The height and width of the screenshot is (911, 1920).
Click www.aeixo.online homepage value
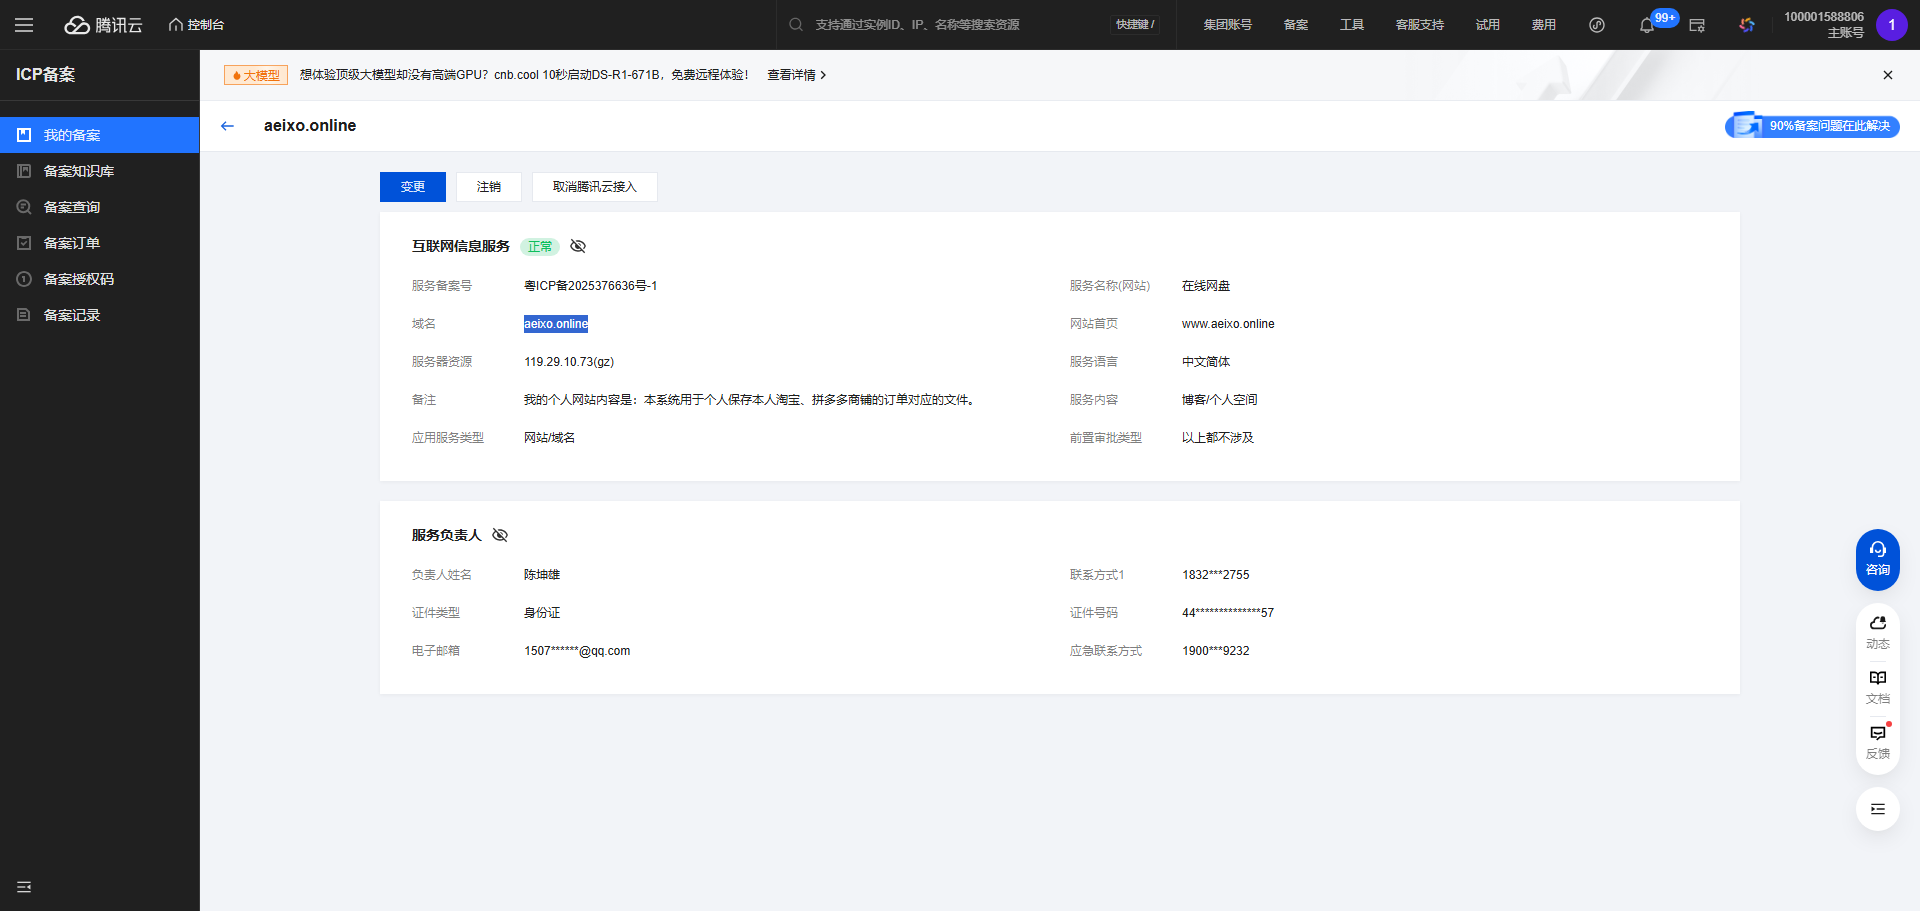[1228, 324]
